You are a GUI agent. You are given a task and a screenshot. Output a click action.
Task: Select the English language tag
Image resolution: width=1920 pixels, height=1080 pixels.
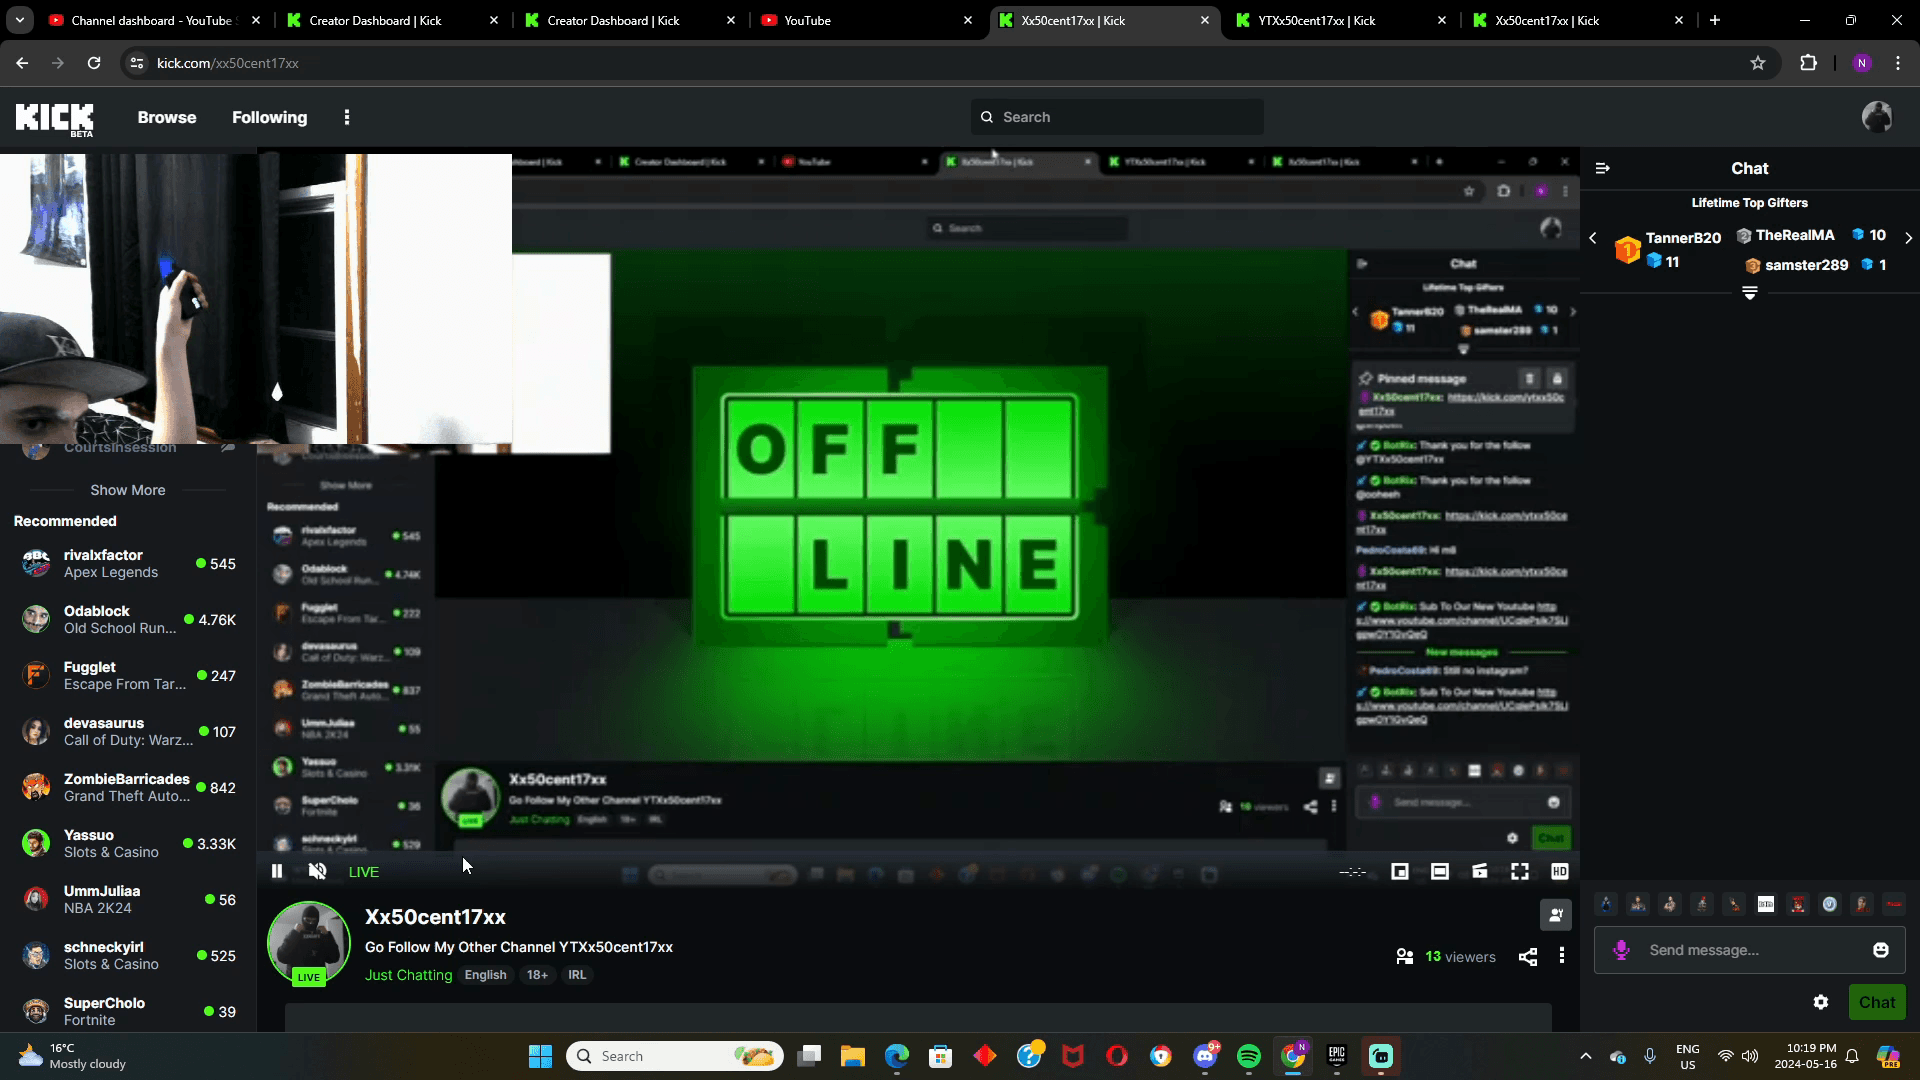click(x=485, y=975)
